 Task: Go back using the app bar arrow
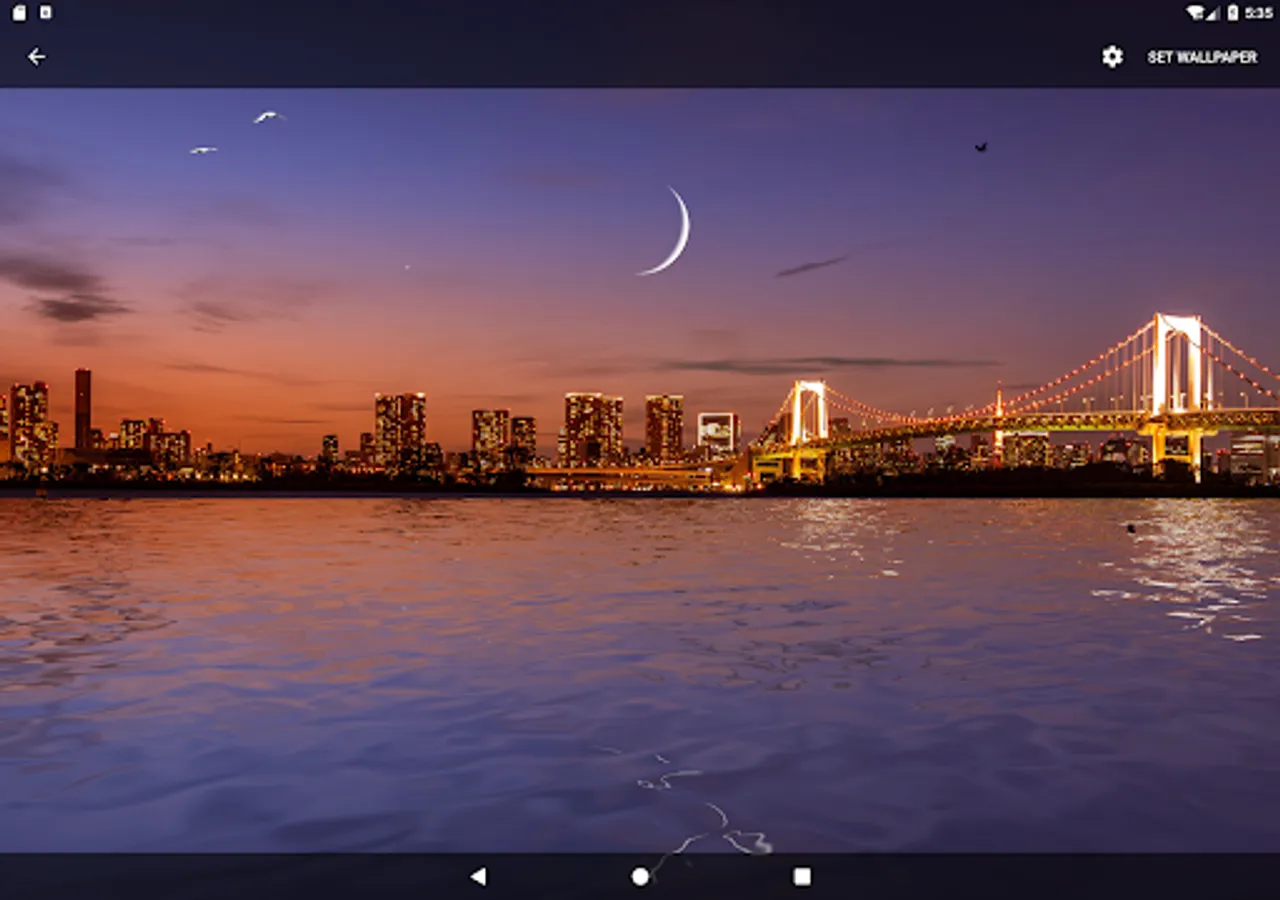coord(36,57)
